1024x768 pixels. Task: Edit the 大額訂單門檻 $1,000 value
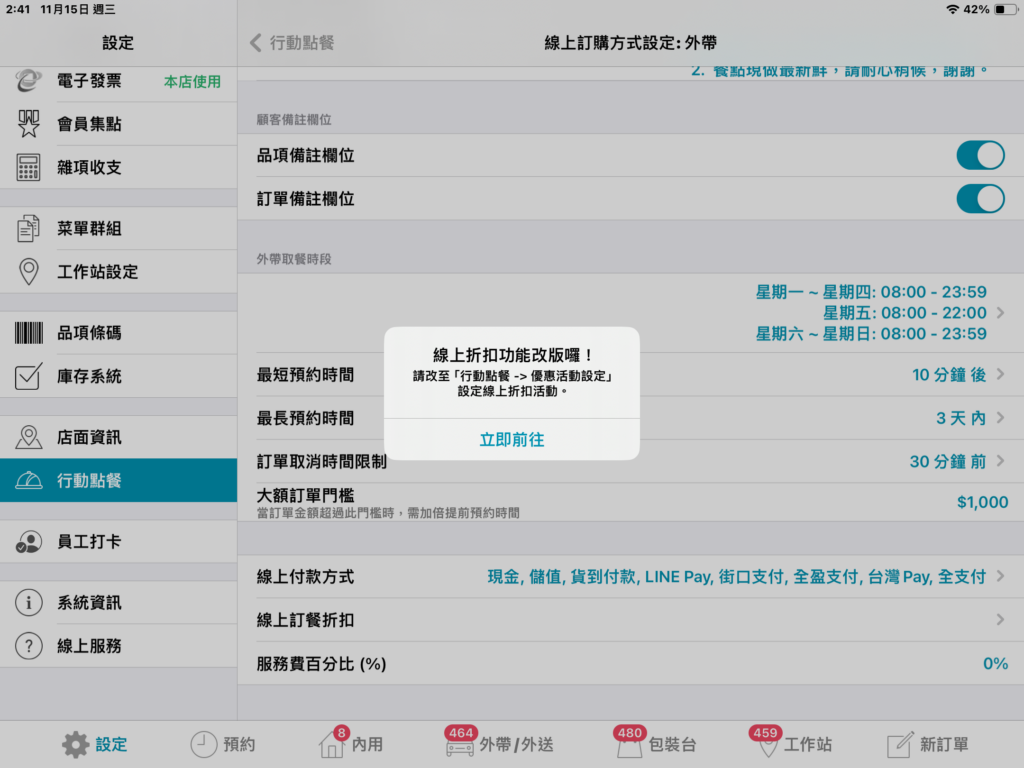click(982, 502)
